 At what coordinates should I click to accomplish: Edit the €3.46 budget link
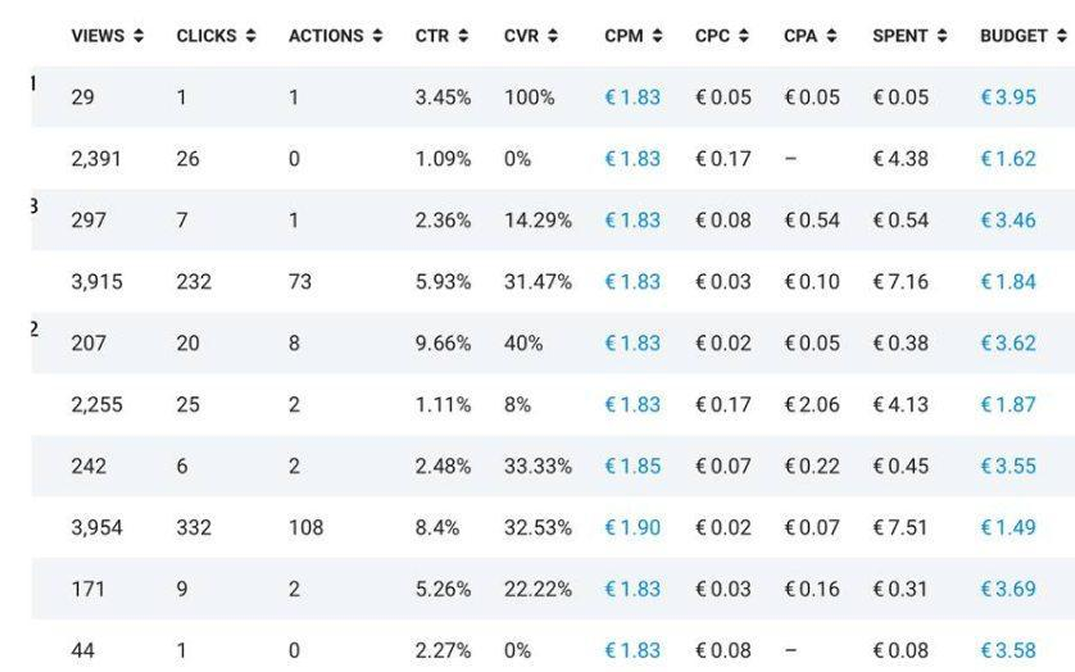(1007, 220)
